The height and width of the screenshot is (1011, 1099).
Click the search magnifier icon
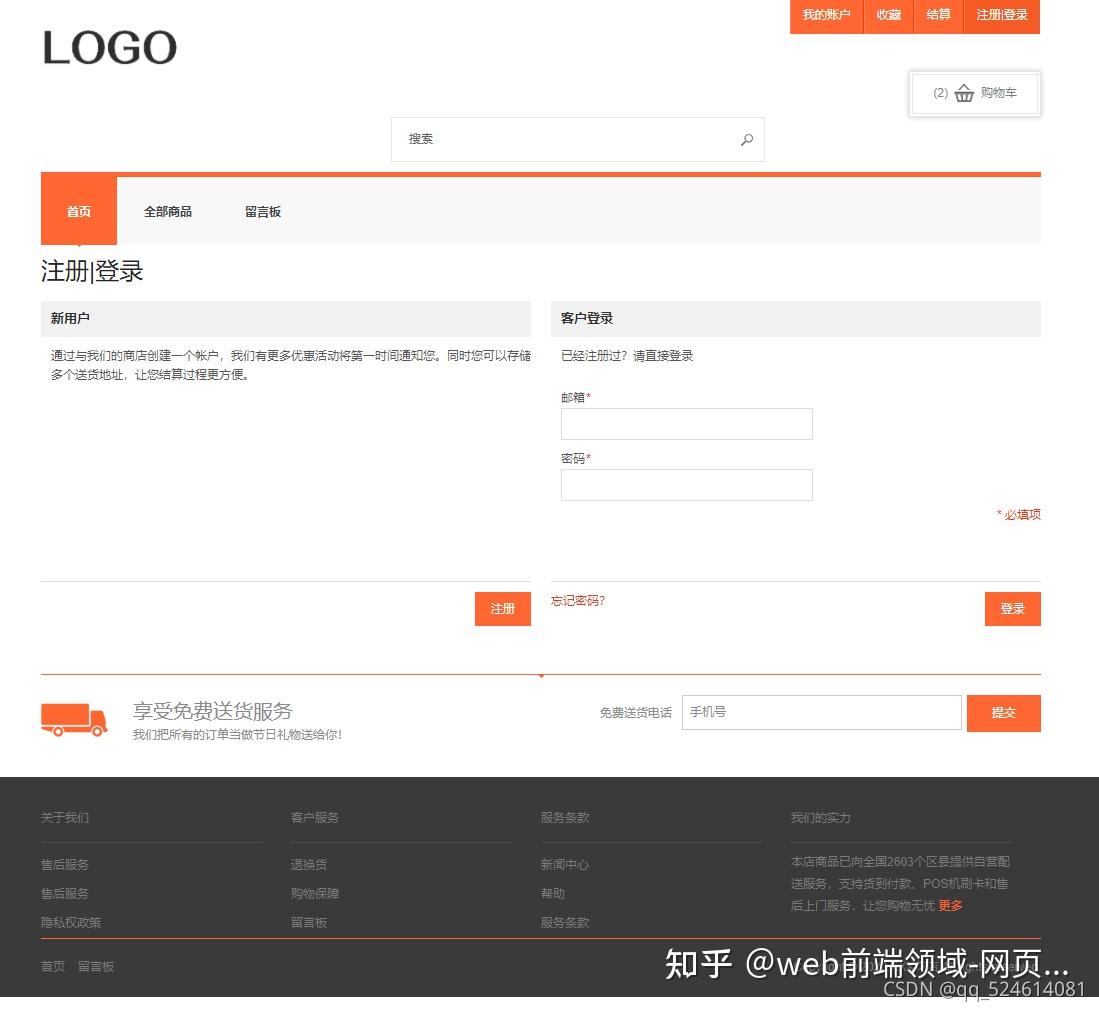click(x=747, y=140)
